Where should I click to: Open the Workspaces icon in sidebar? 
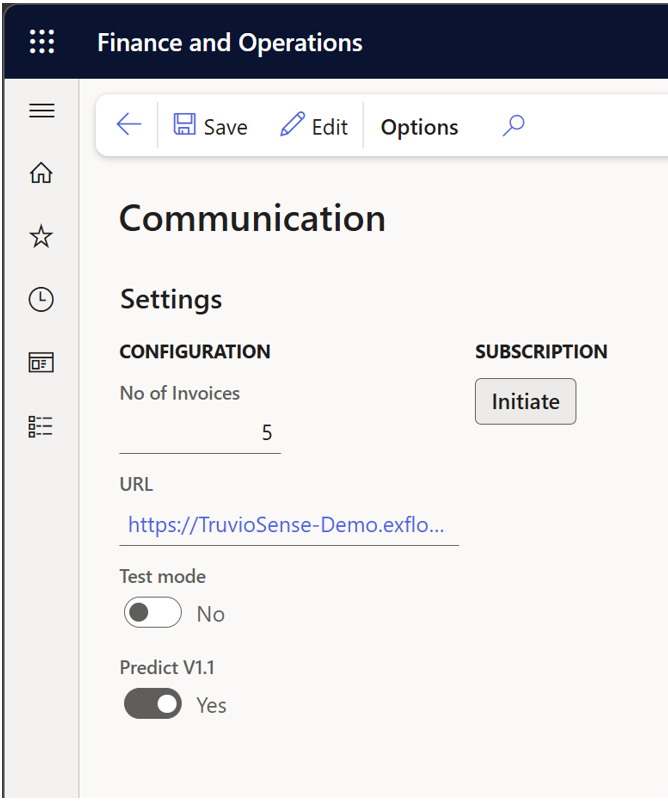41,363
